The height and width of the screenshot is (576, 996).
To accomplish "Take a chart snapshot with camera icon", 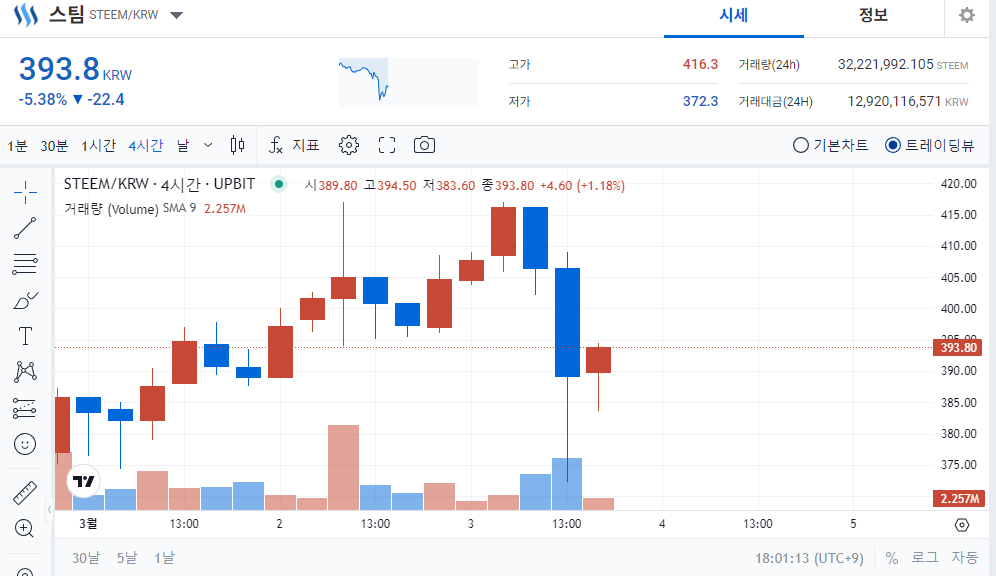I will 424,145.
